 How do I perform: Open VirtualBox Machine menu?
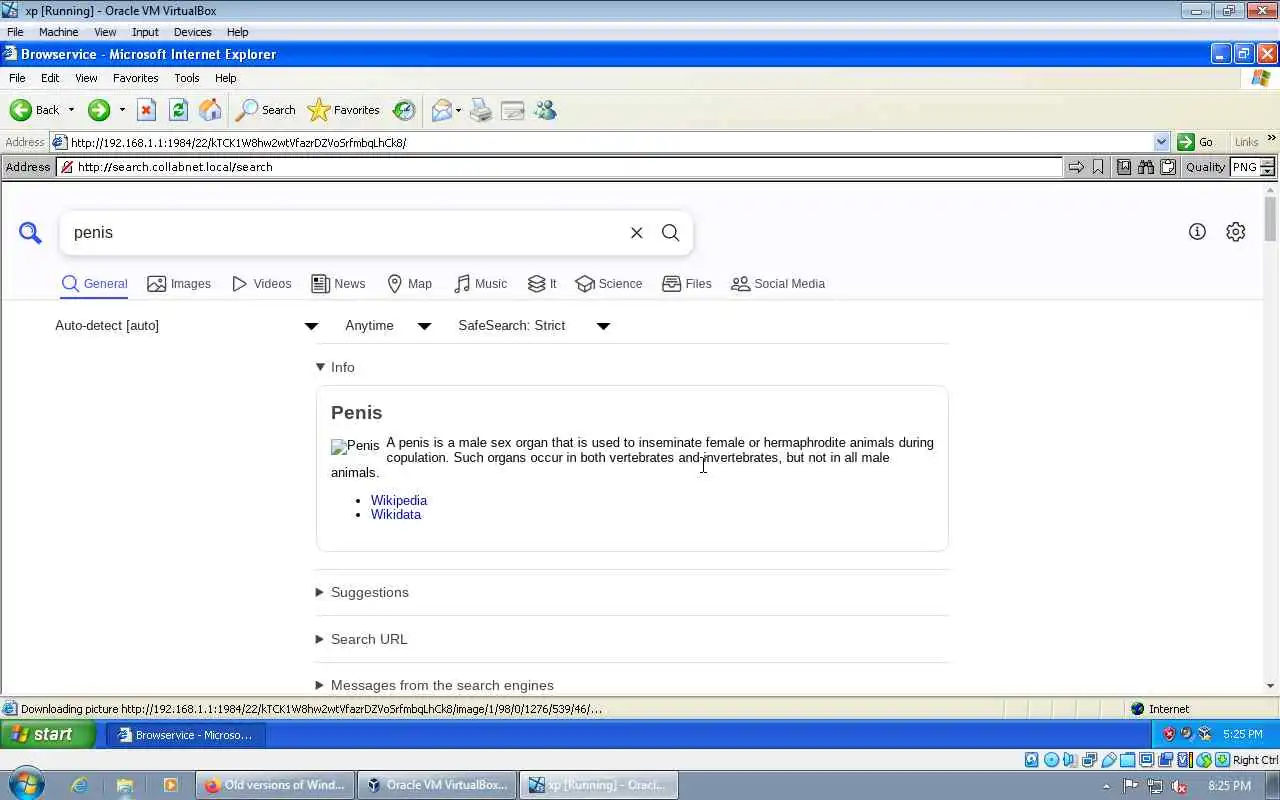[x=58, y=32]
